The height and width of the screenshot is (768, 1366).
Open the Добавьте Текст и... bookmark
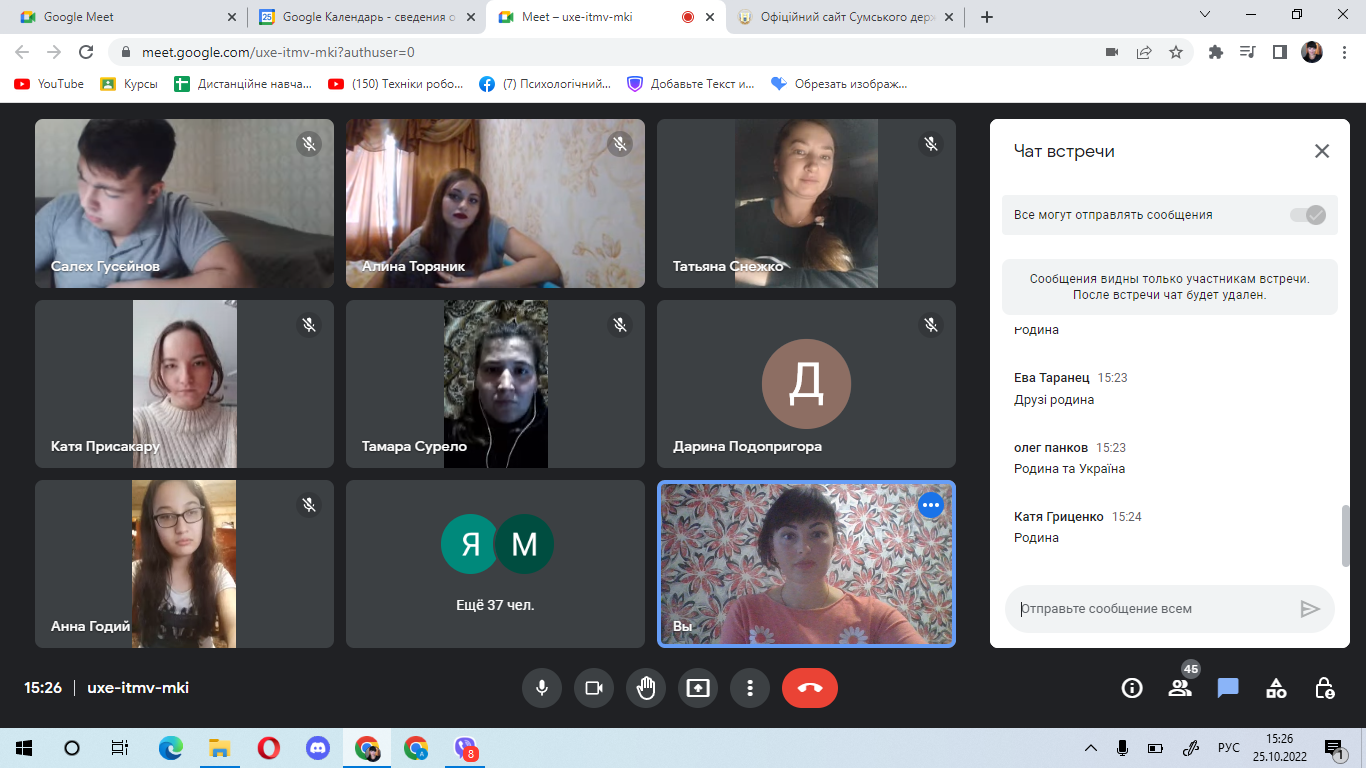[691, 84]
